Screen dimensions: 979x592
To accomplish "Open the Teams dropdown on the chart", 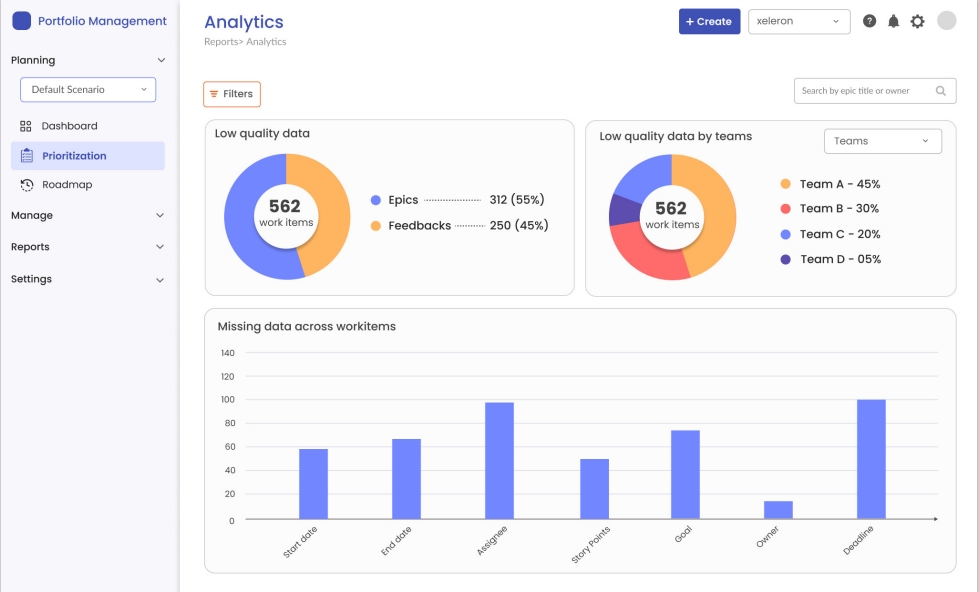I will pyautogui.click(x=882, y=140).
